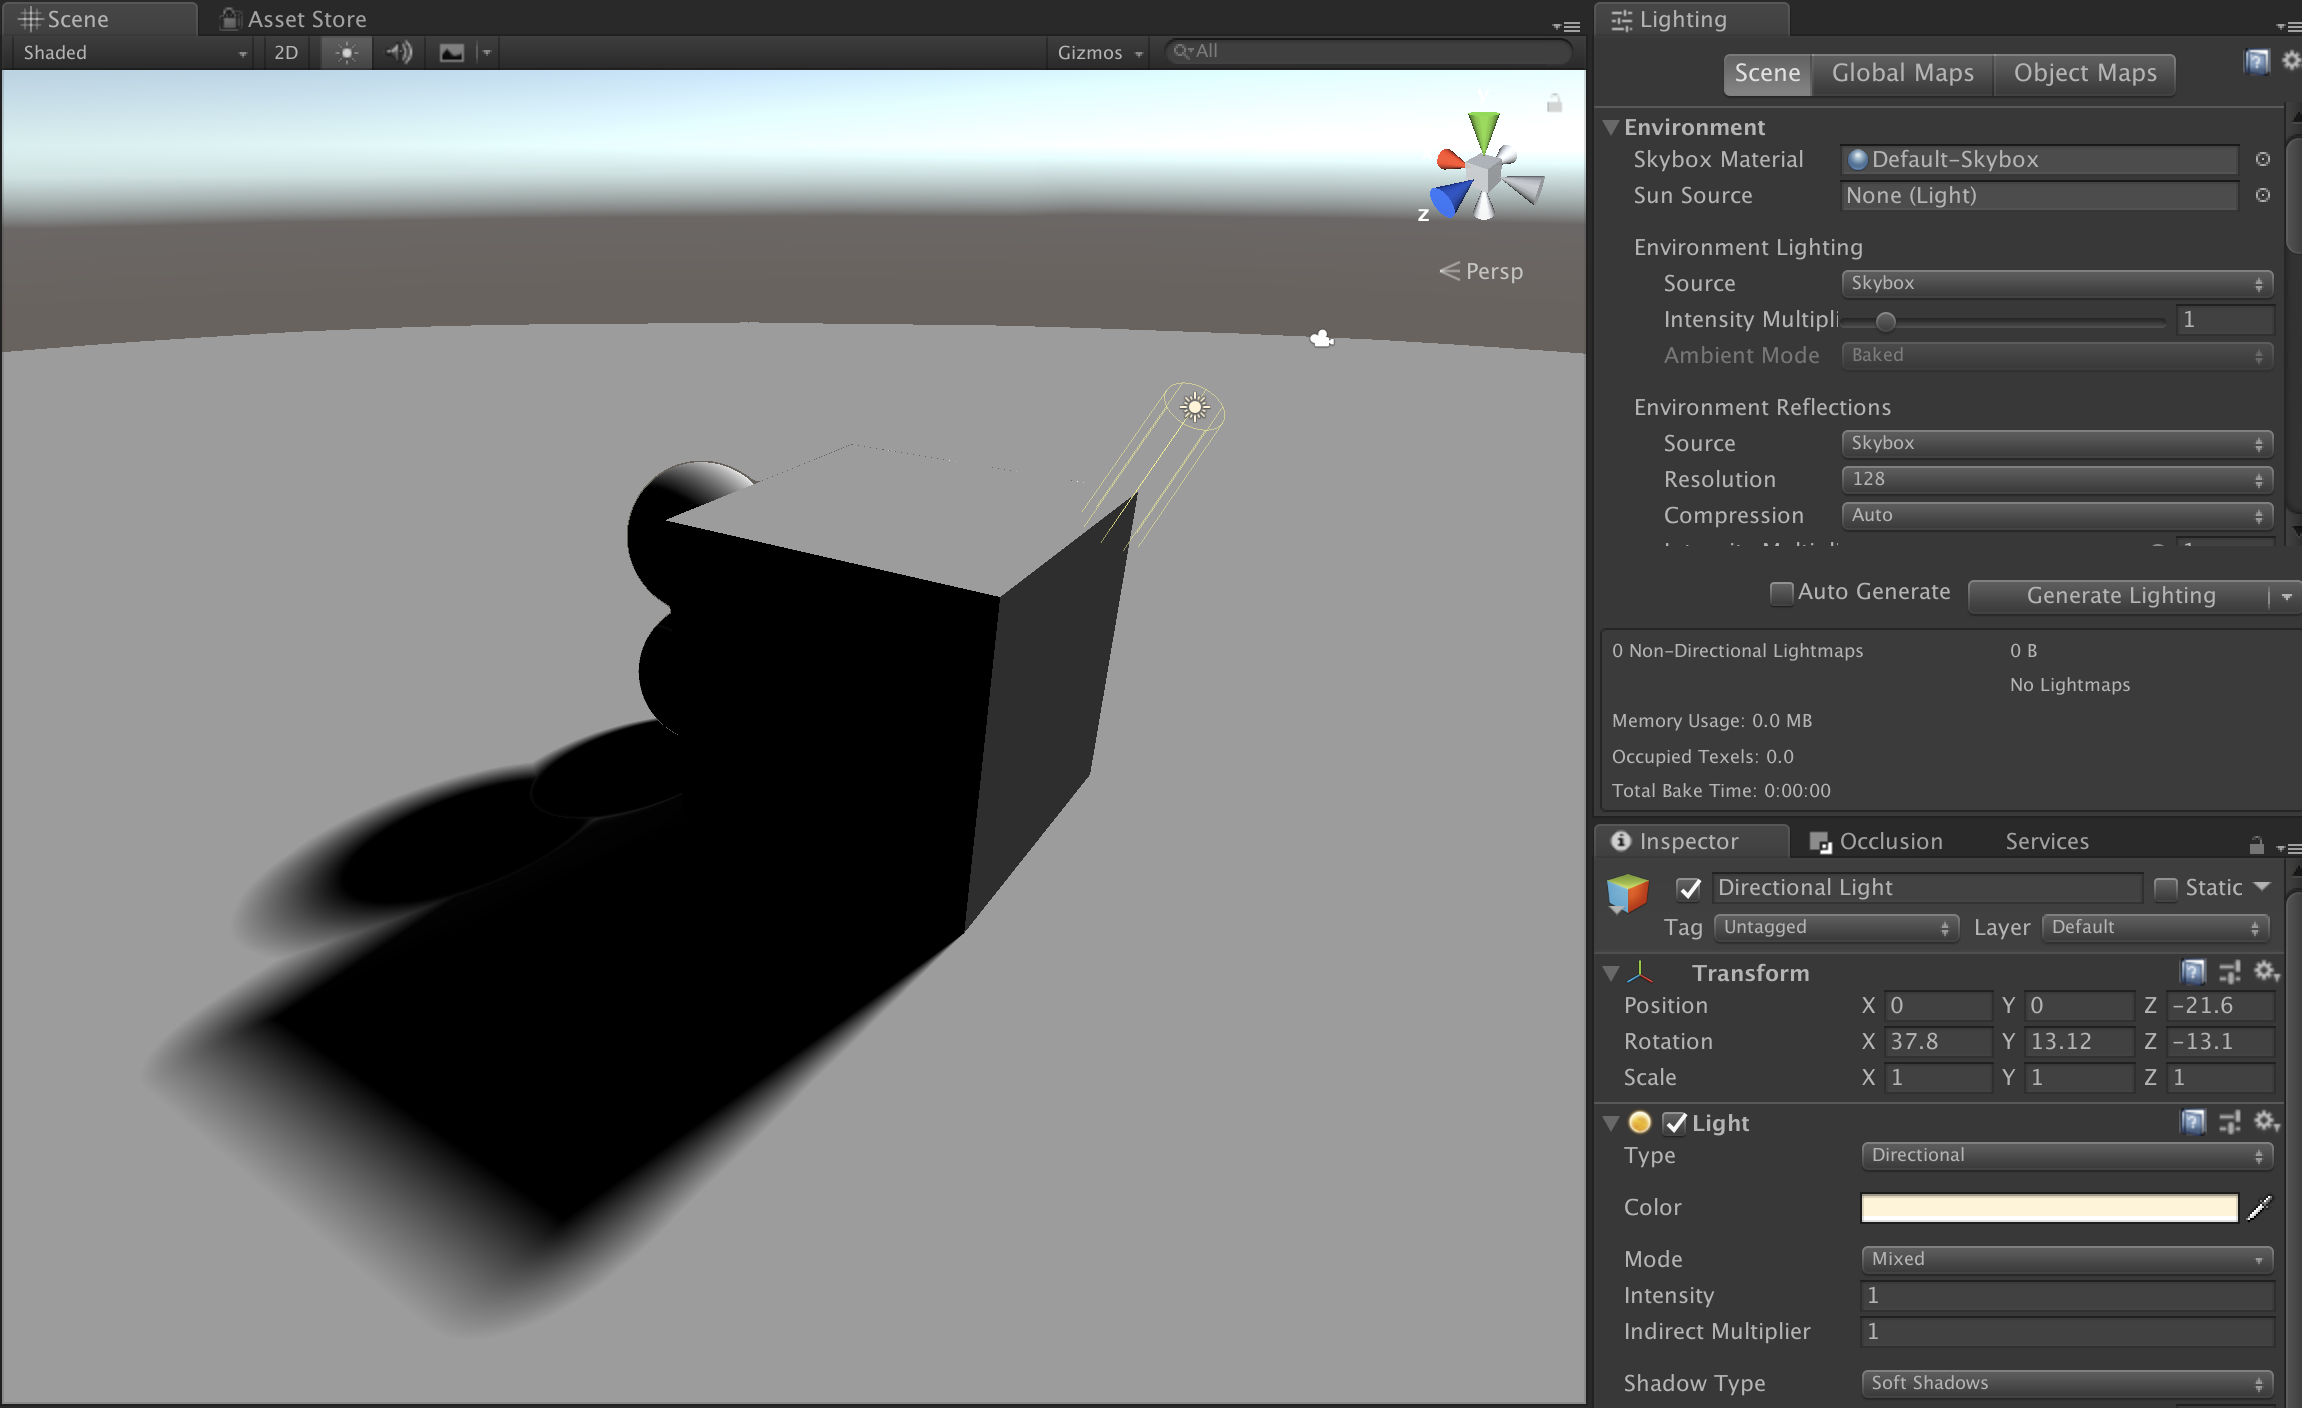This screenshot has width=2302, height=1408.
Task: Open Generate Lighting arrow menu
Action: click(2286, 596)
